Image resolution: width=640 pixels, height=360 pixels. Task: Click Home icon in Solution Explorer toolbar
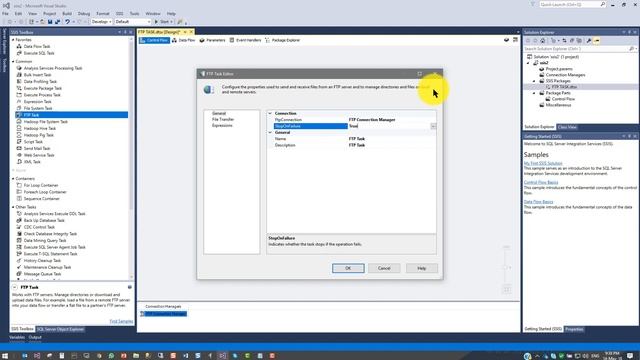point(542,41)
